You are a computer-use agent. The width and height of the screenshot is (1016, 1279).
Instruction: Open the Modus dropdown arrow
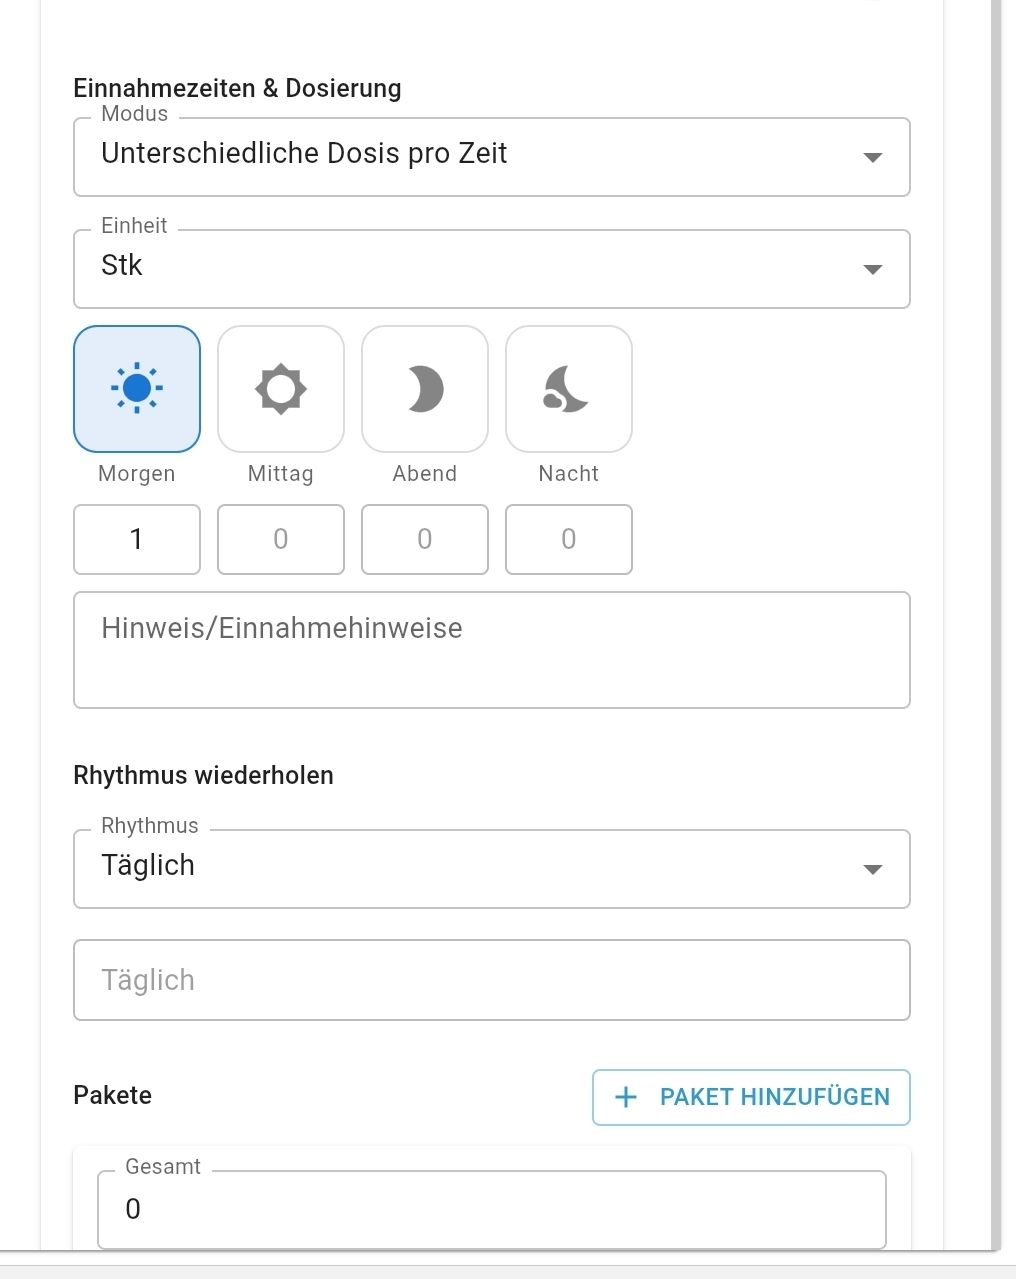(x=872, y=158)
